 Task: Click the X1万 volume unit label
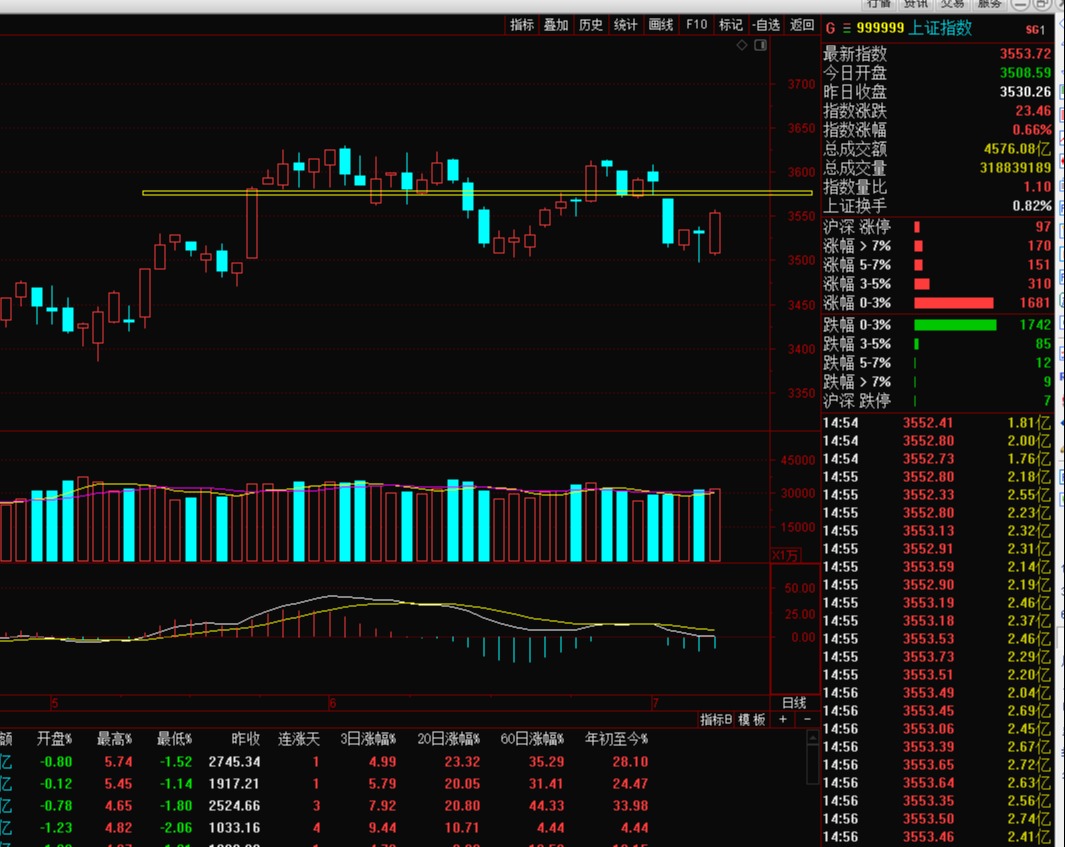click(785, 554)
